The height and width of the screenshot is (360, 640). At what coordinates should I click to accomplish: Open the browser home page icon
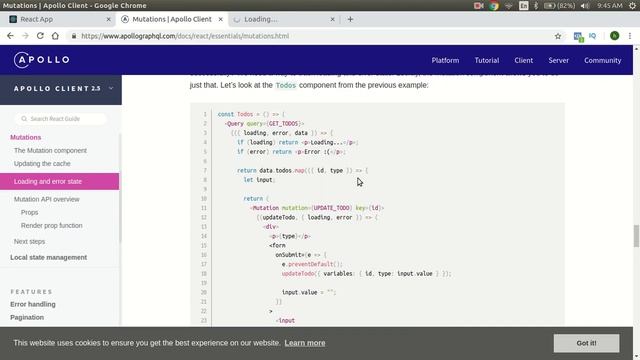[55, 36]
